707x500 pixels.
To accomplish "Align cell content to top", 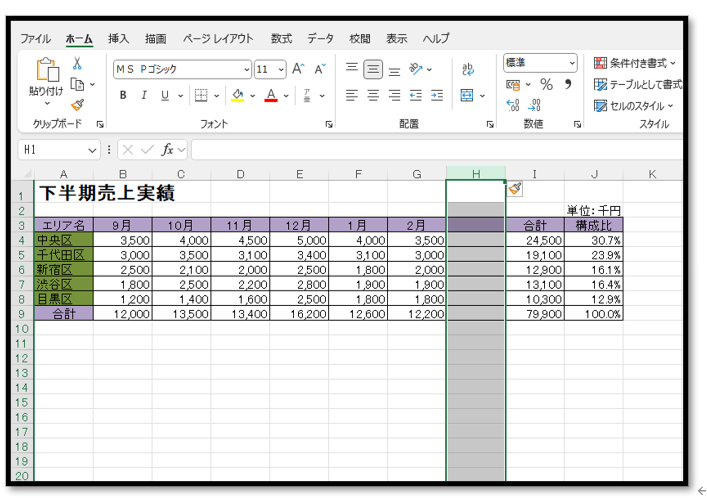I will [x=352, y=69].
